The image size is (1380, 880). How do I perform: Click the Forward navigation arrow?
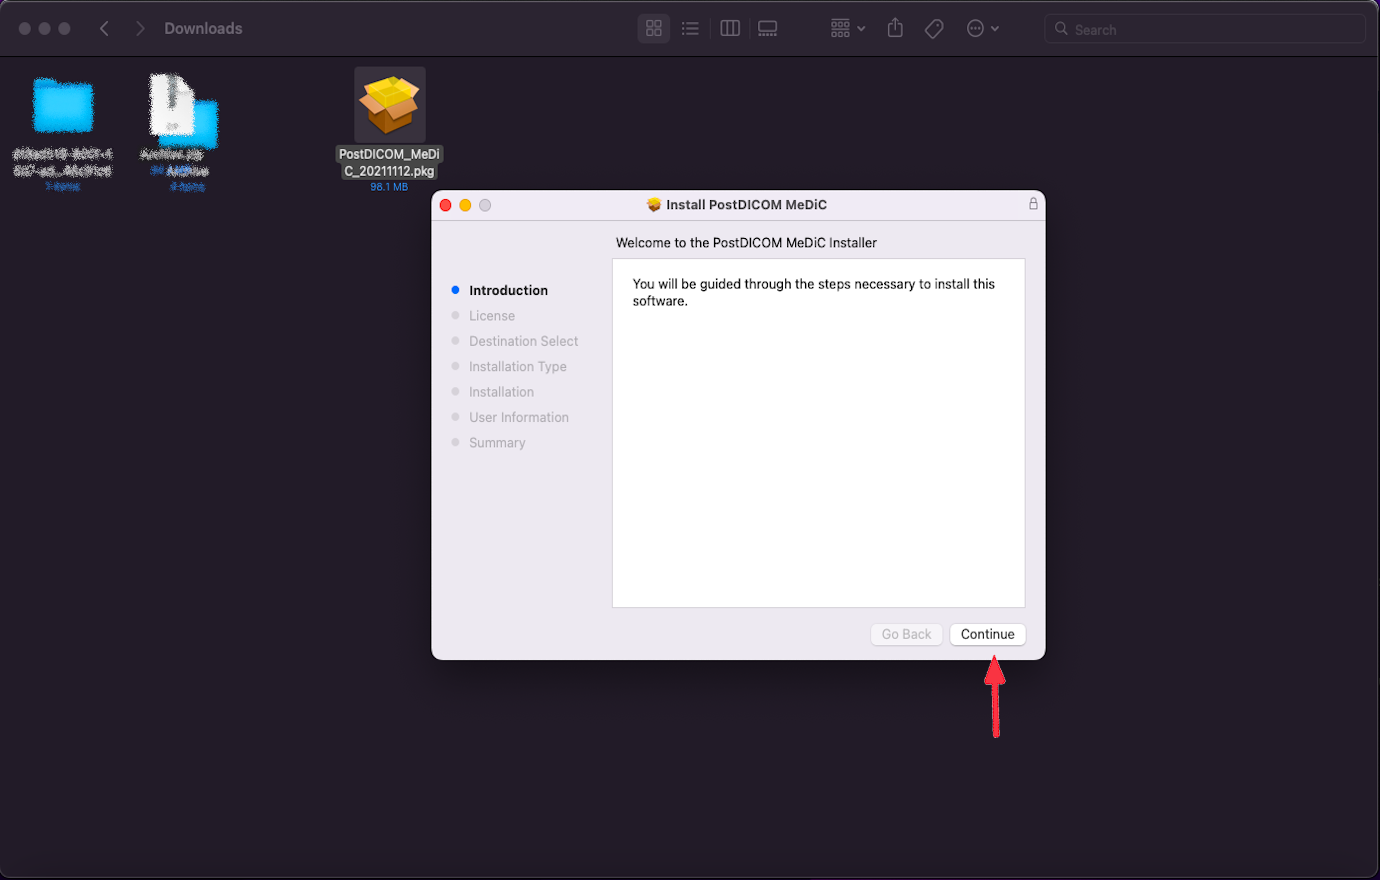[139, 28]
